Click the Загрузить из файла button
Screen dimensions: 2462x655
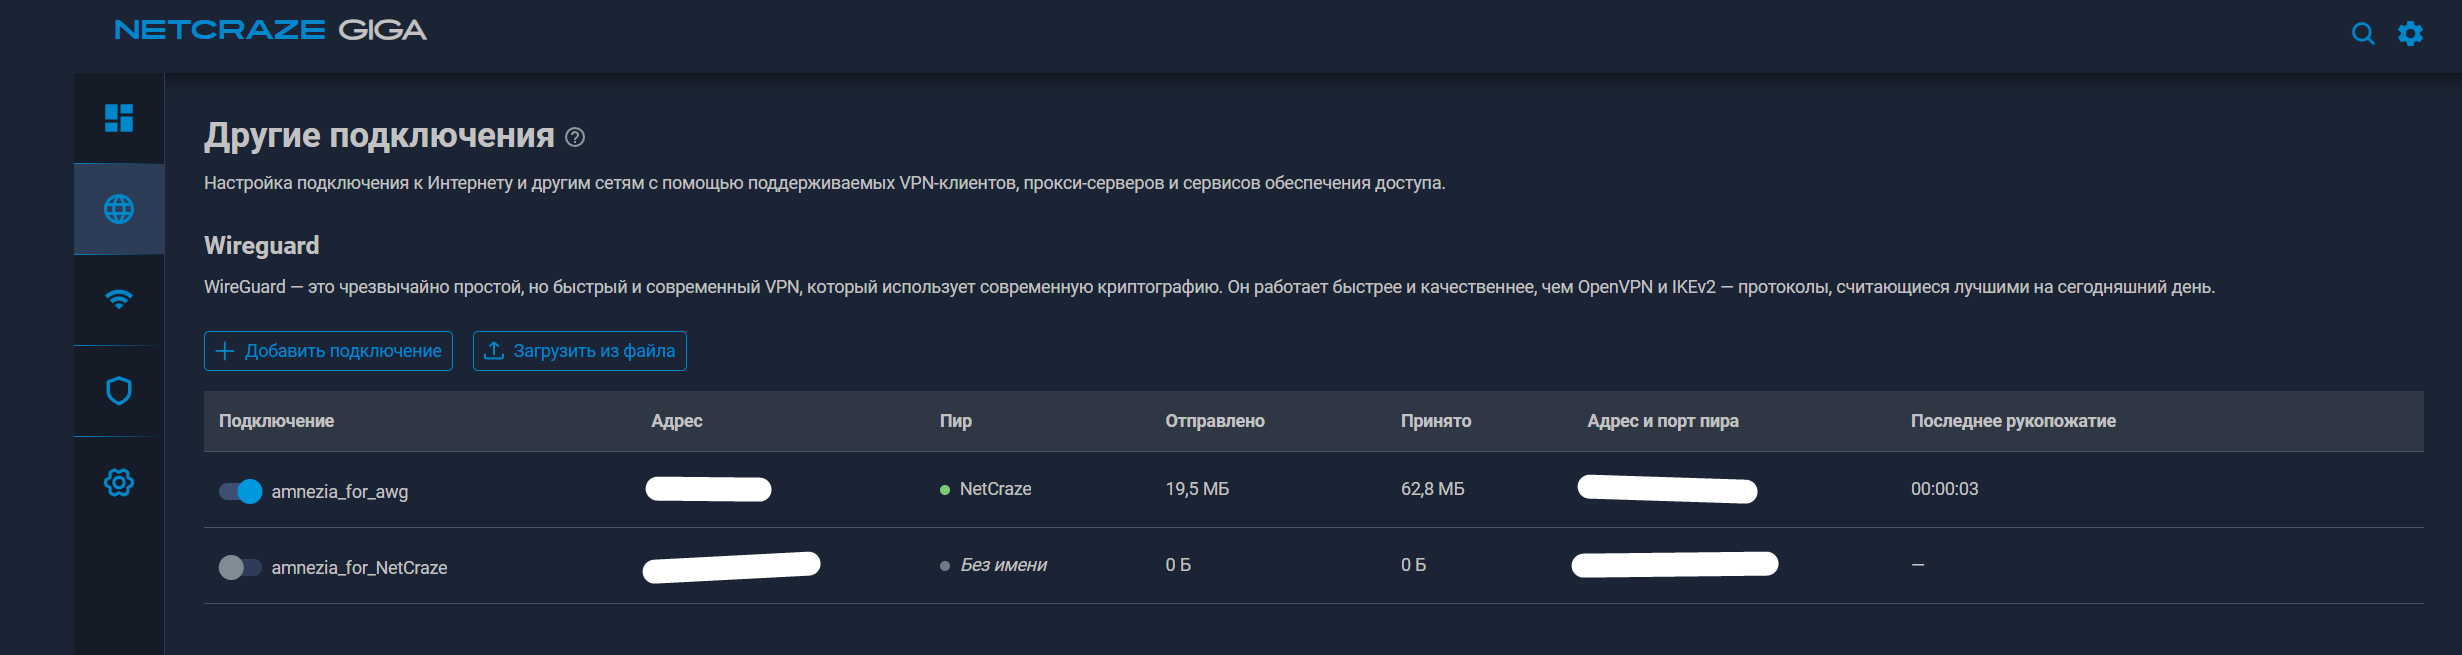pyautogui.click(x=580, y=351)
